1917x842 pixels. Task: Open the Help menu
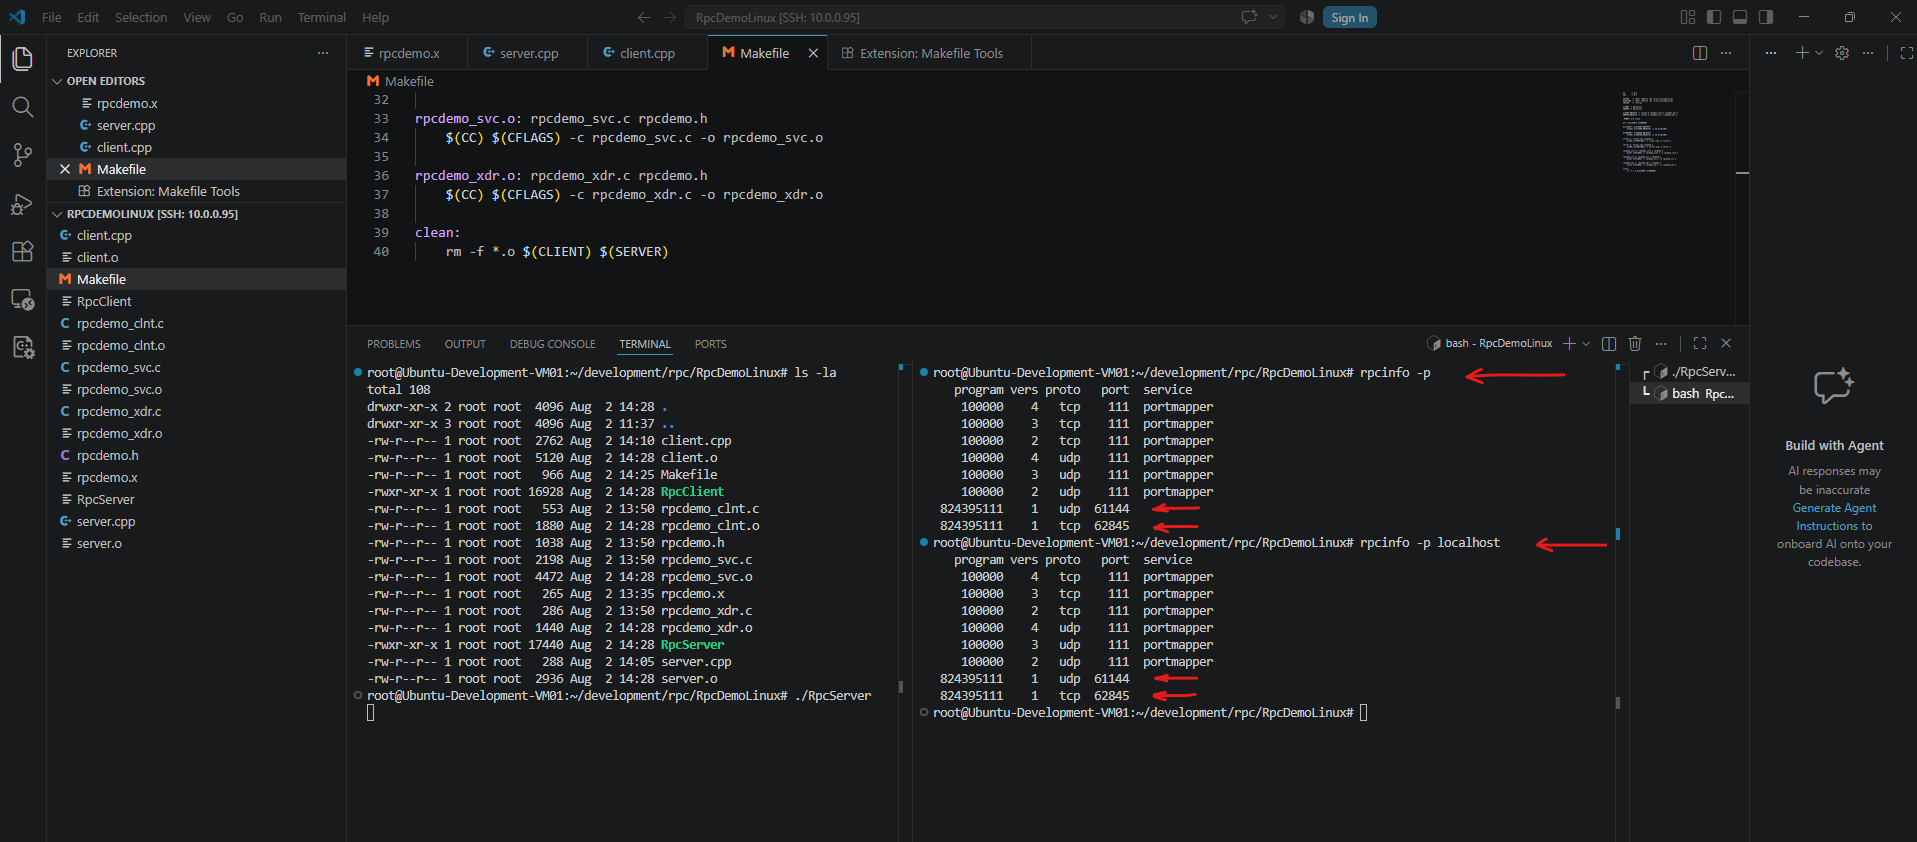tap(375, 17)
